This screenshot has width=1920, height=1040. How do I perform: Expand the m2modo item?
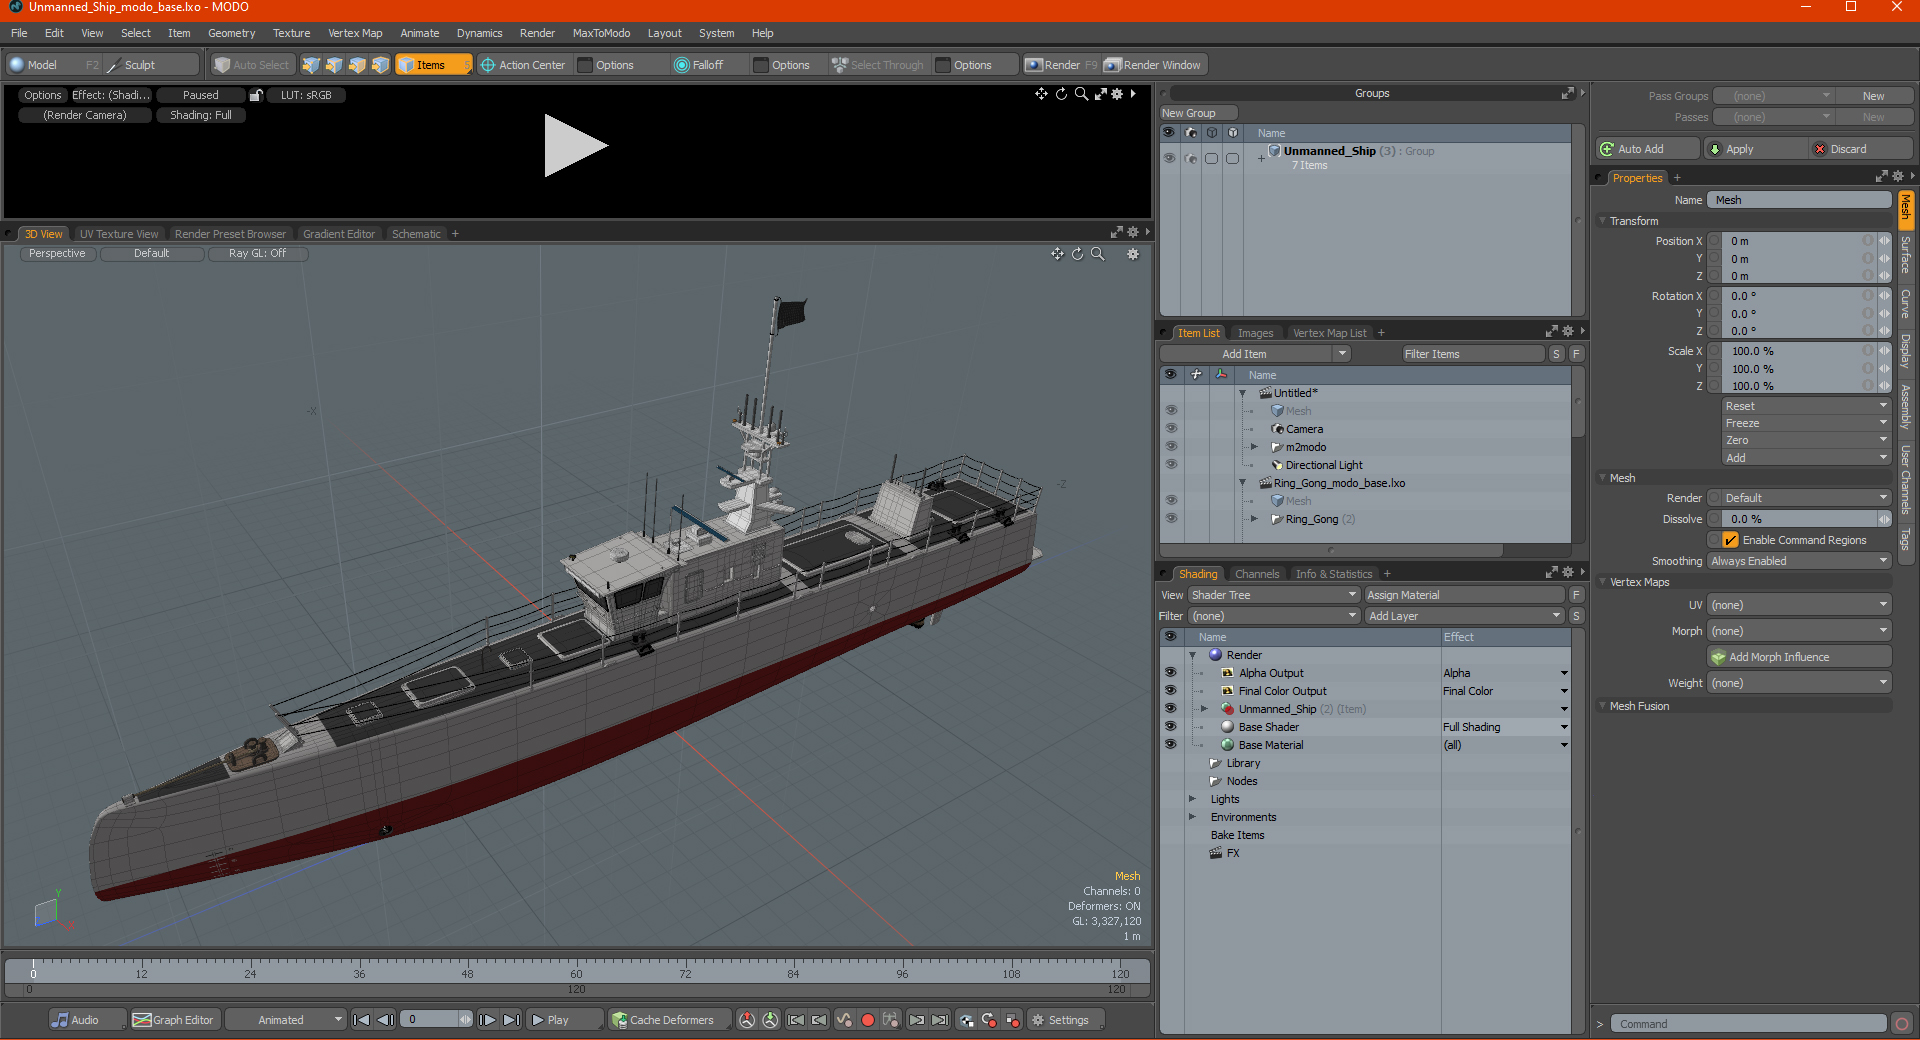pos(1254,447)
